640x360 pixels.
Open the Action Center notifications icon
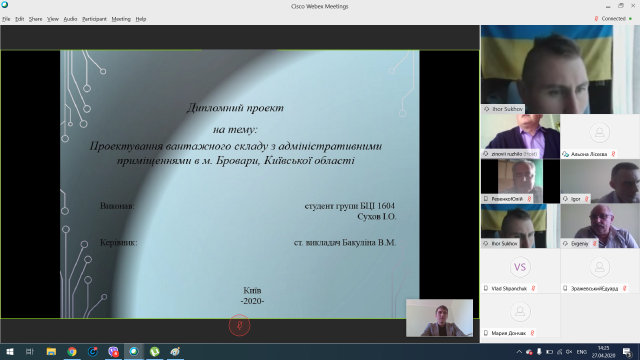pos(627,352)
